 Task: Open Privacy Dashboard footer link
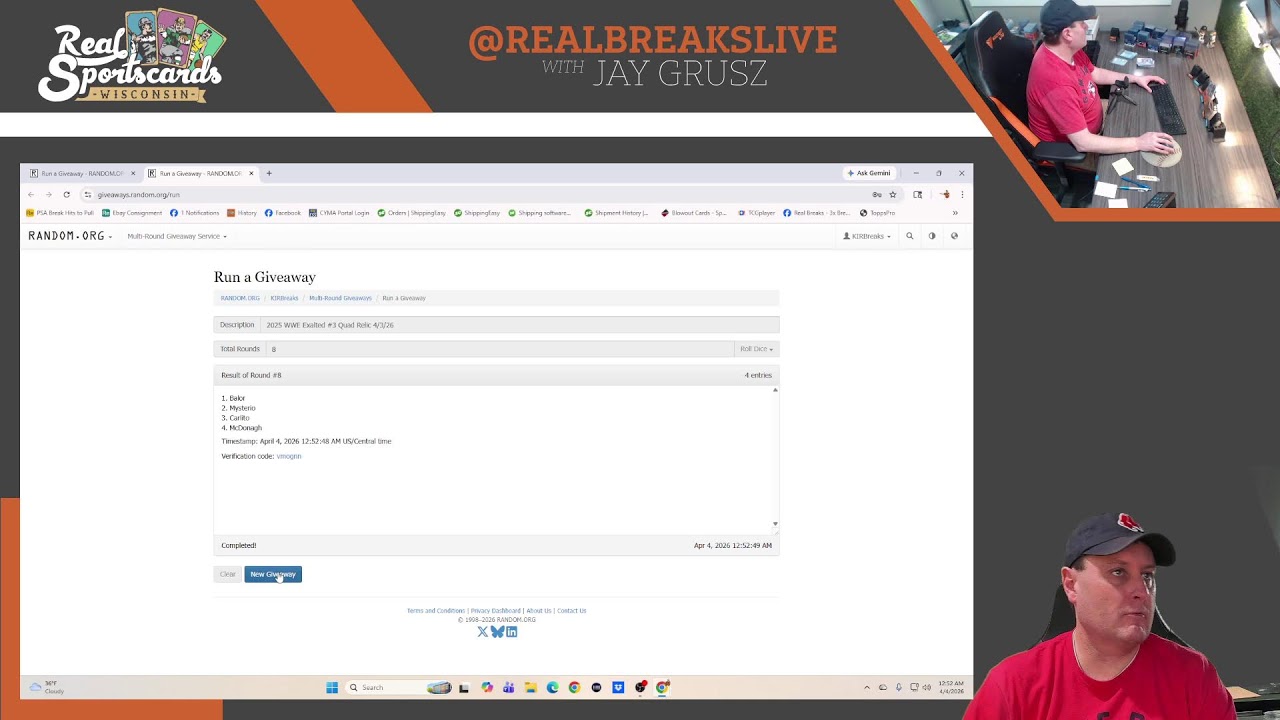(x=496, y=611)
